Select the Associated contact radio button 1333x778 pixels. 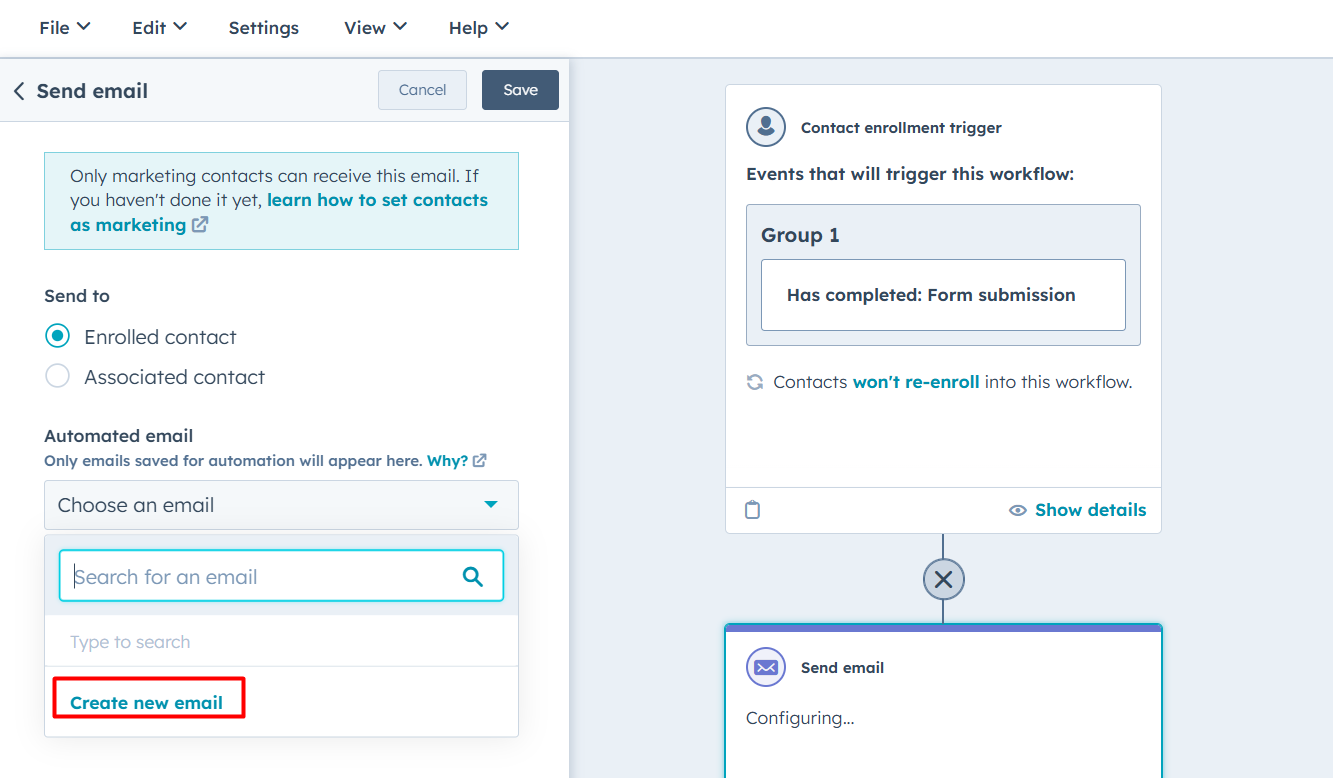[57, 376]
